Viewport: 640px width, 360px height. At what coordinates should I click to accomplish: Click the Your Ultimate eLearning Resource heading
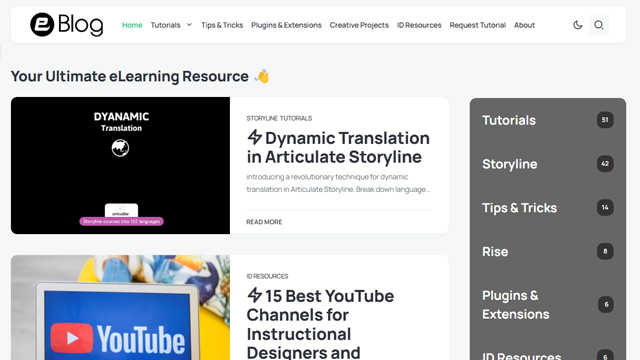[130, 76]
